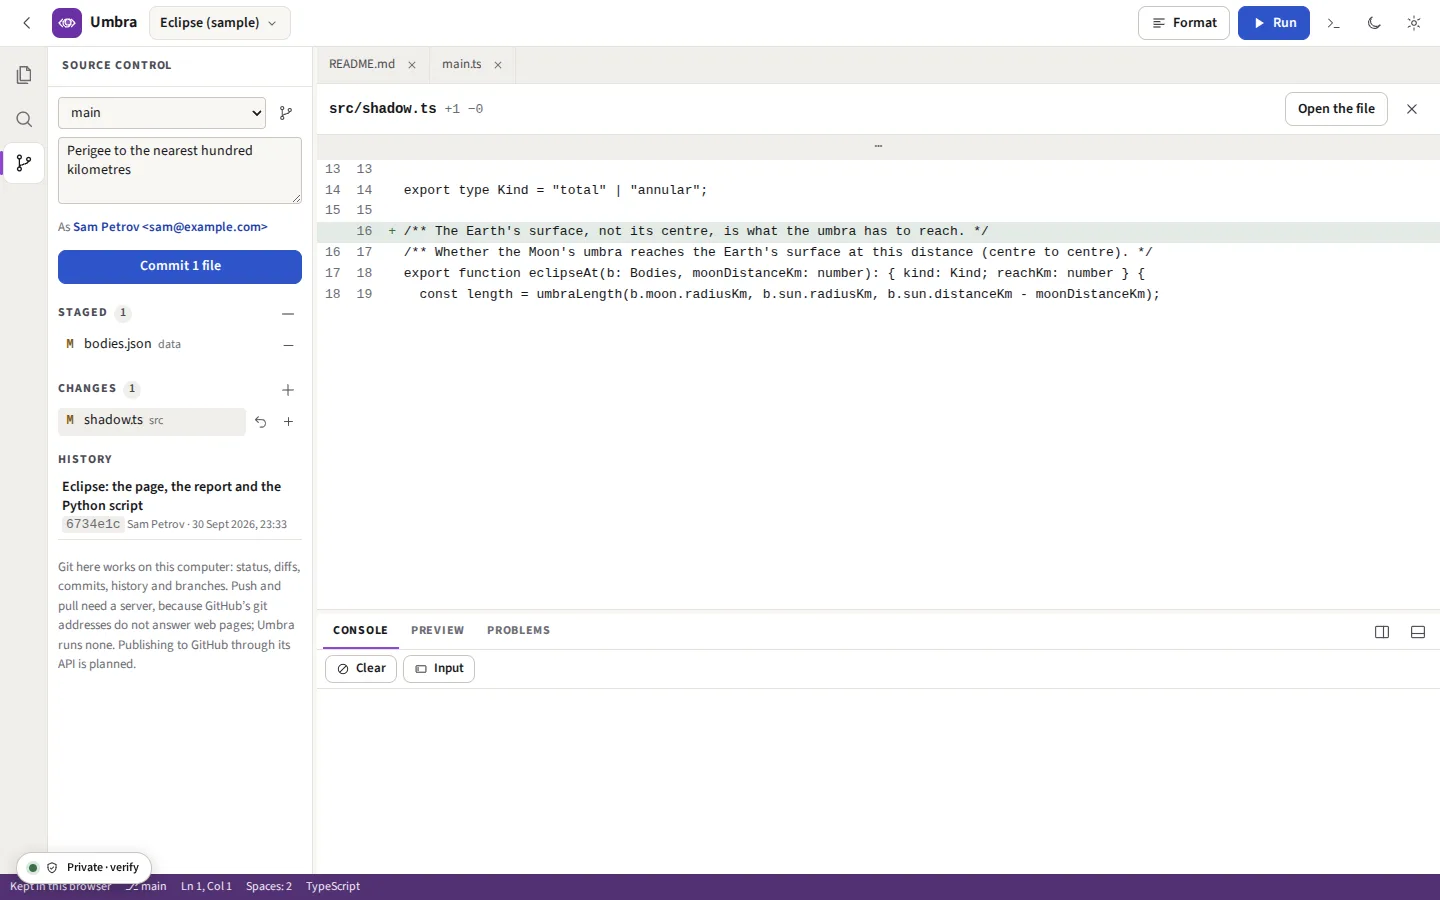Click the Private · verify badge
Viewport: 1440px width, 900px height.
point(84,868)
